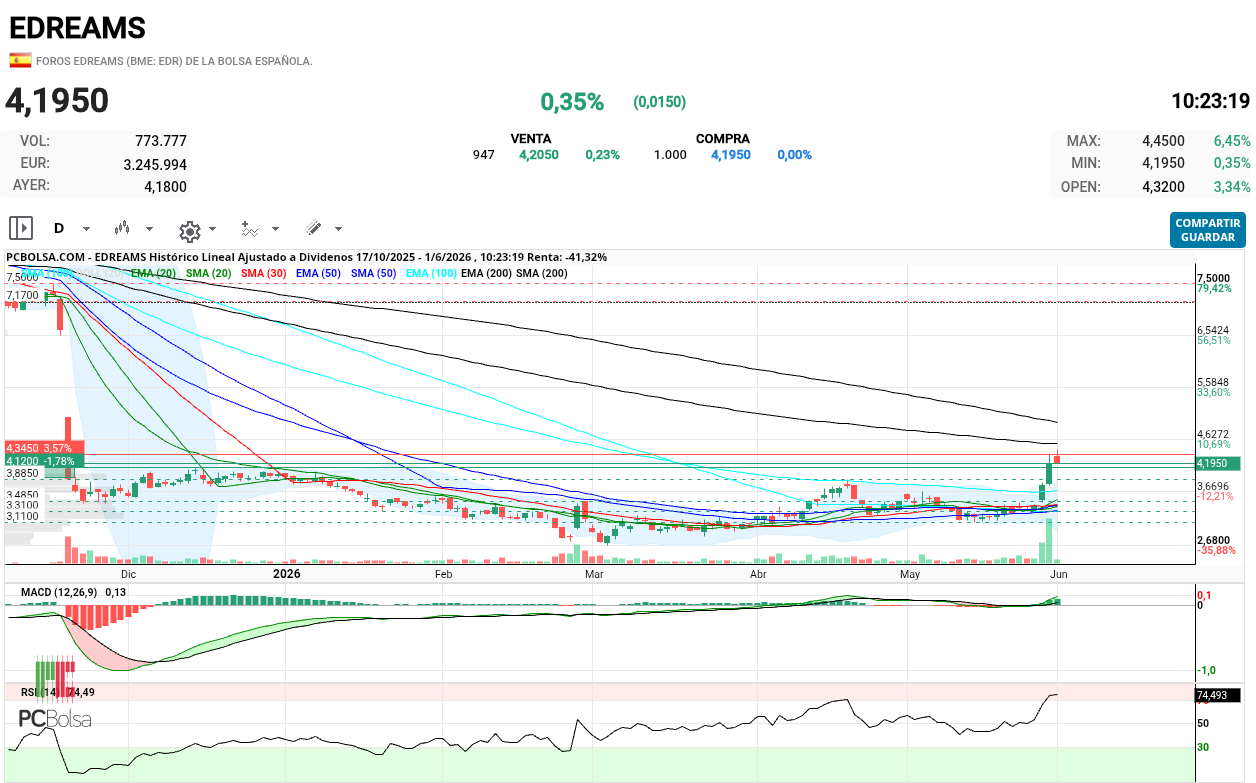Click the VENTA price 4,2050
1256x783 pixels.
click(539, 155)
